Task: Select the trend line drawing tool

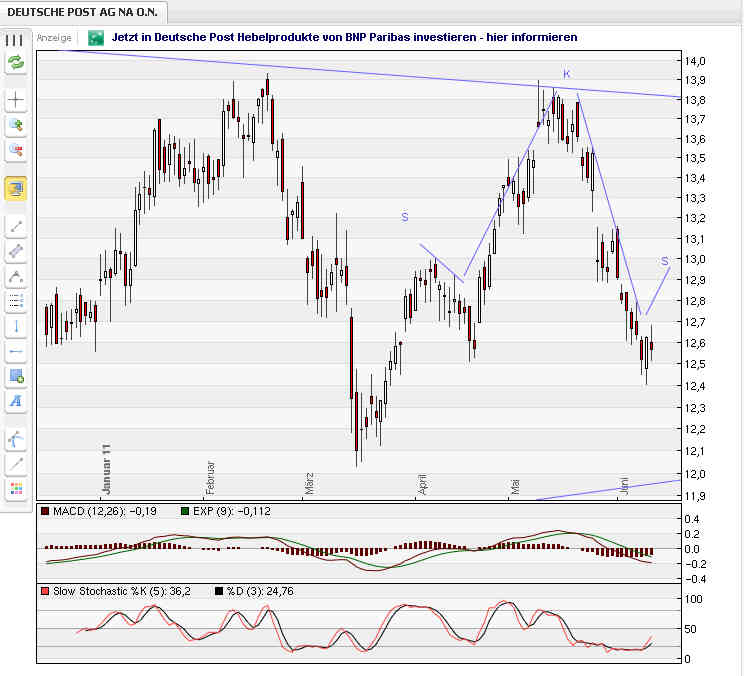Action: point(15,226)
